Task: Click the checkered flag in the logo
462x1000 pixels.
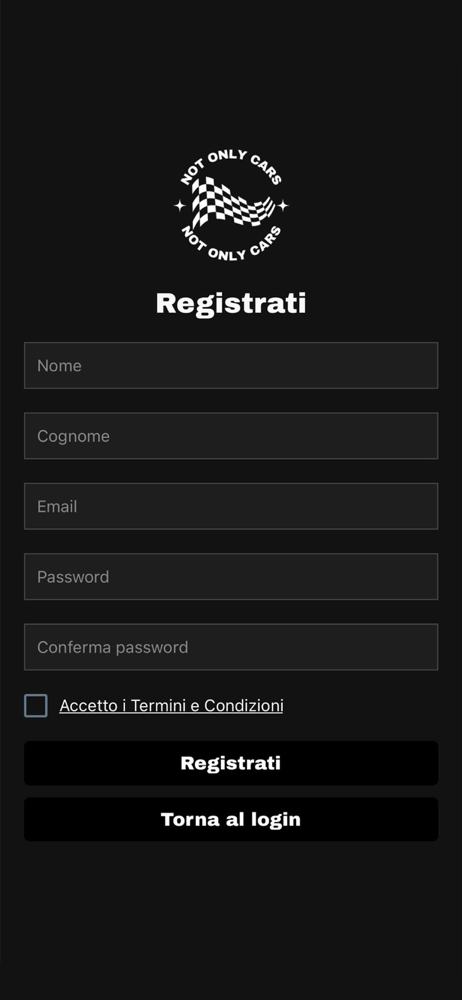Action: [x=232, y=203]
